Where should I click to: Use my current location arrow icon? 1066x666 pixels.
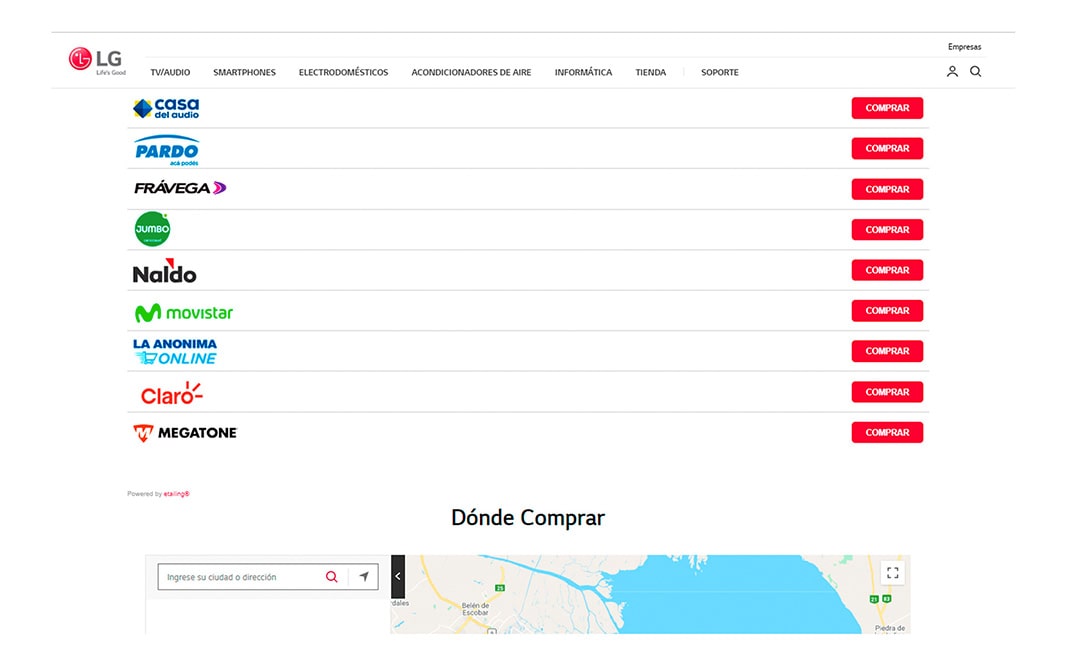tap(364, 577)
